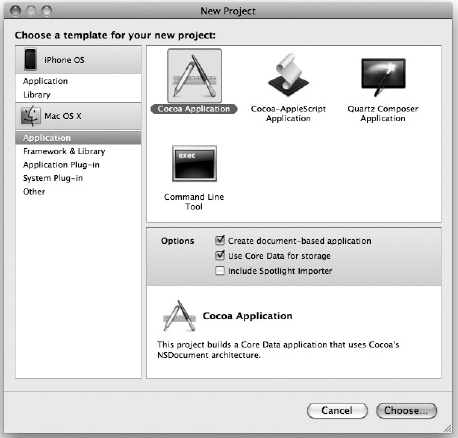Pick the Quartz Composer Application template icon

tap(383, 77)
